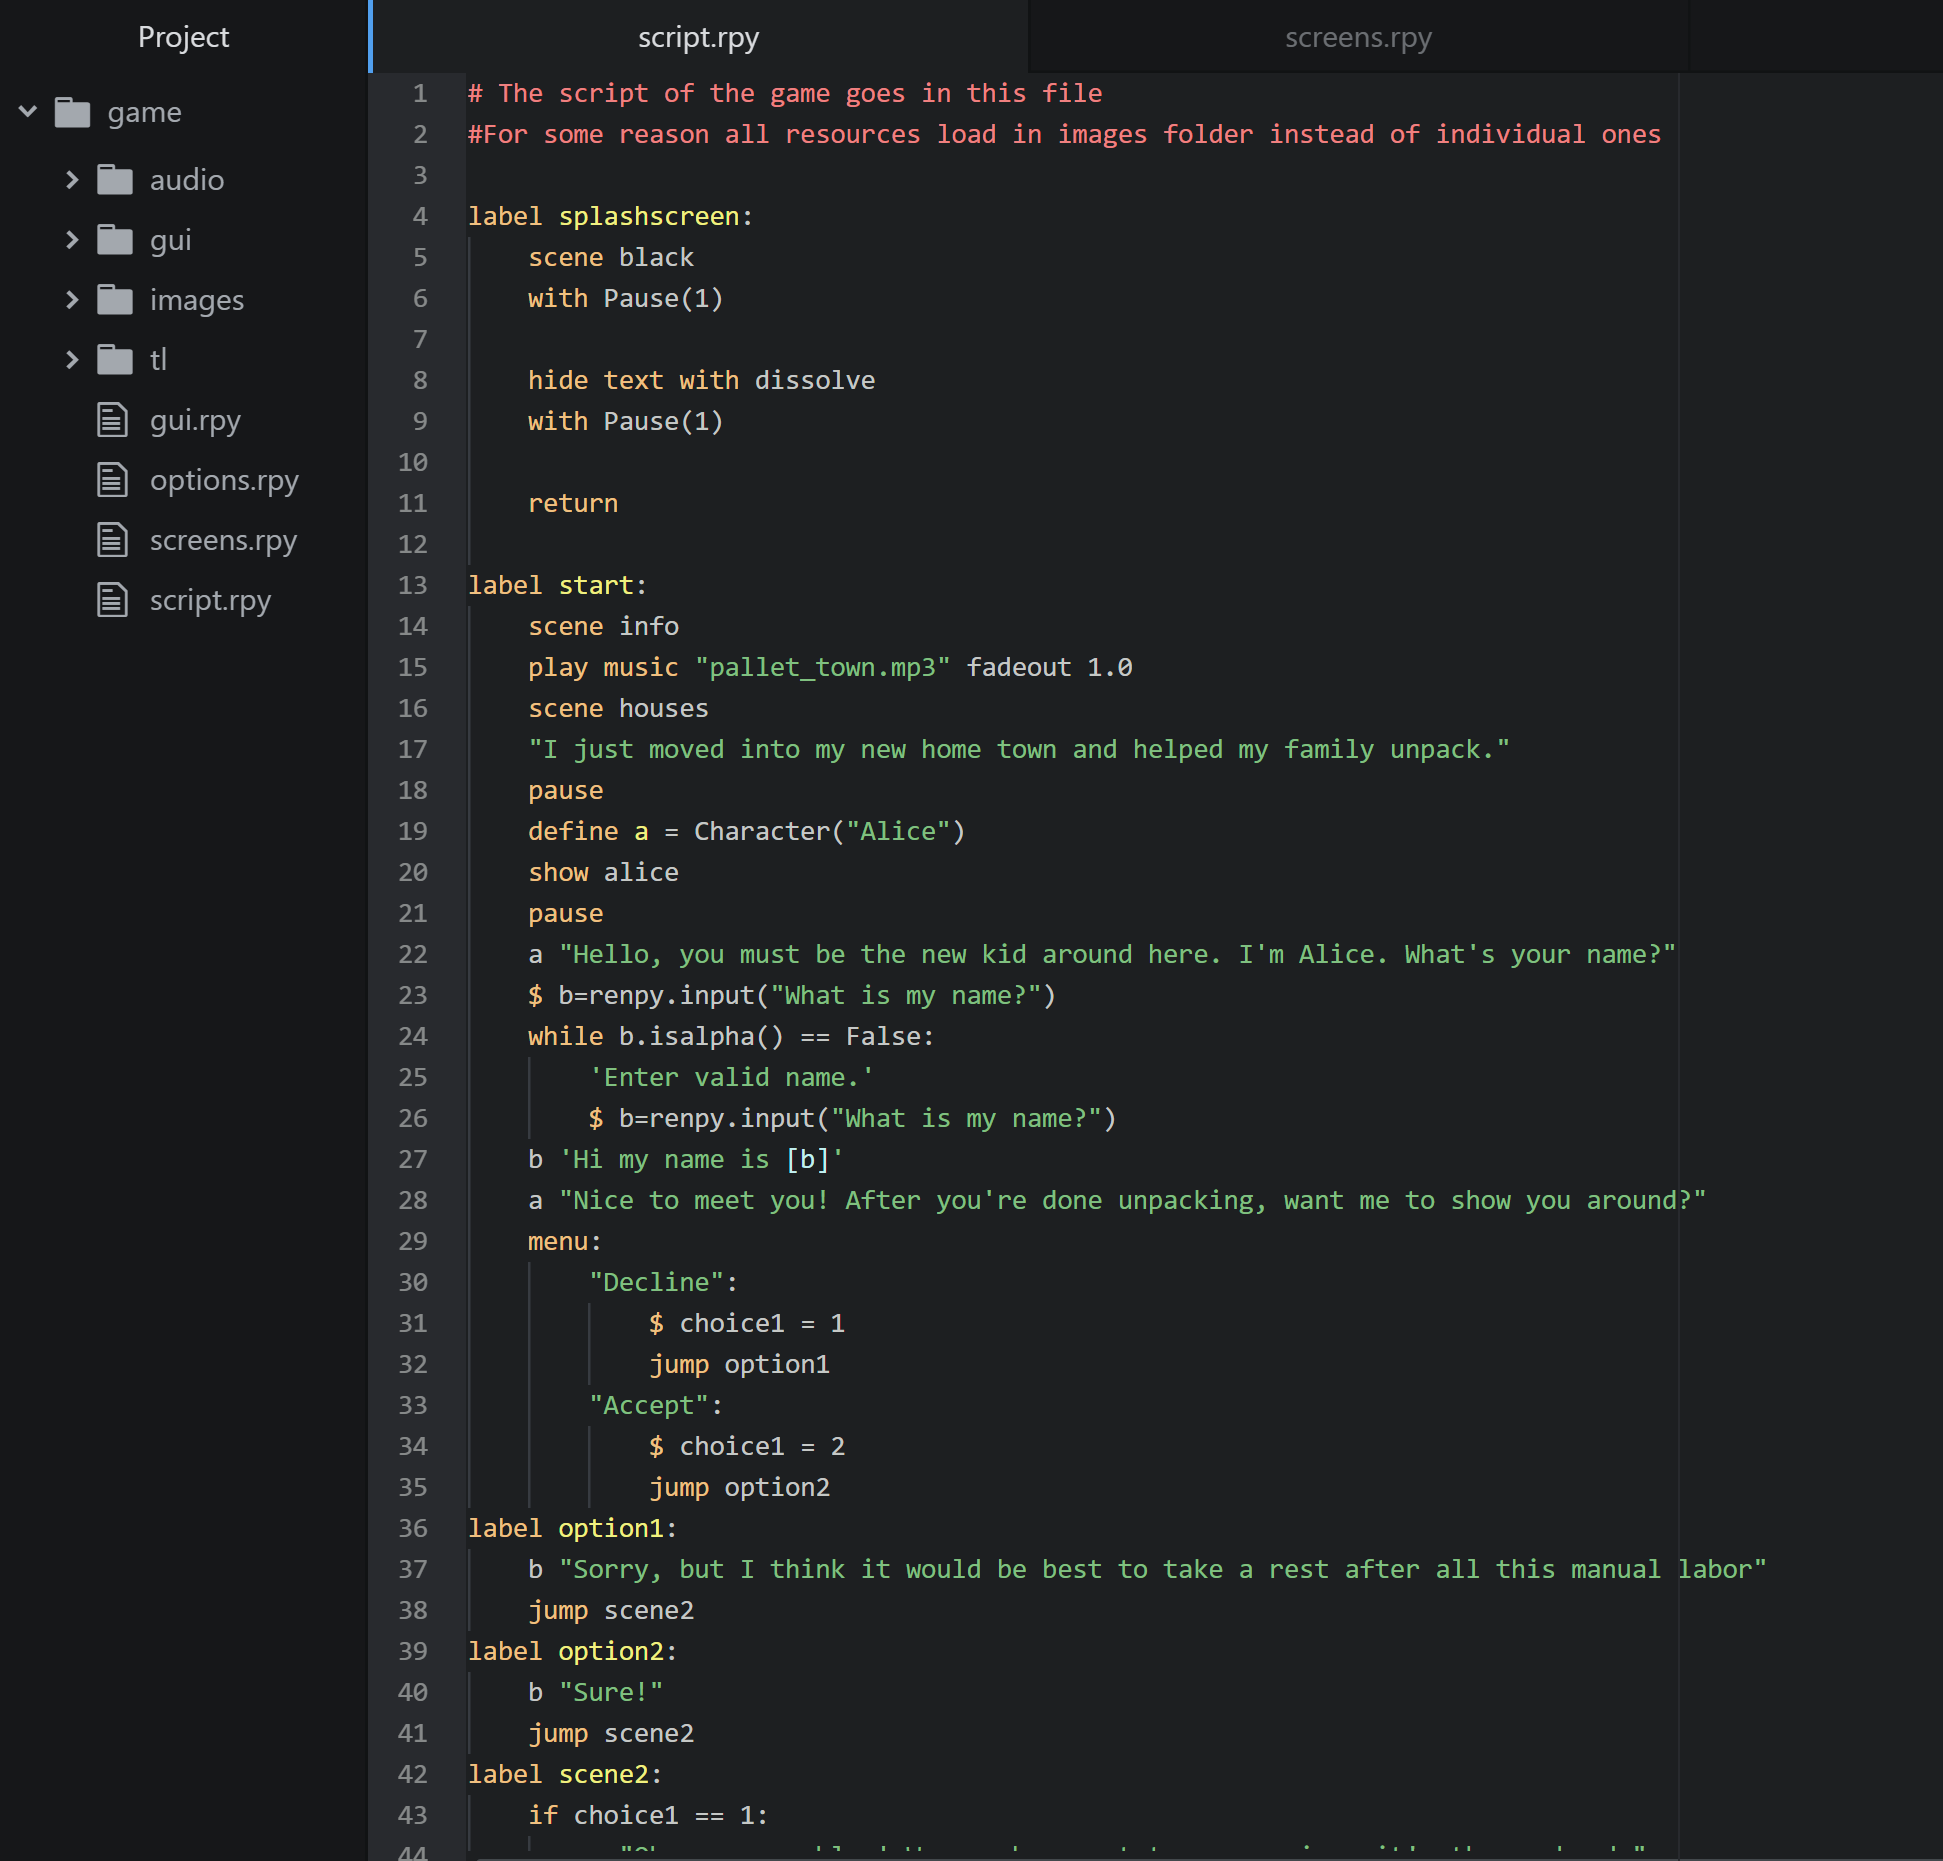Click the game folder icon
Viewport: 1943px width, 1861px height.
pos(72,112)
